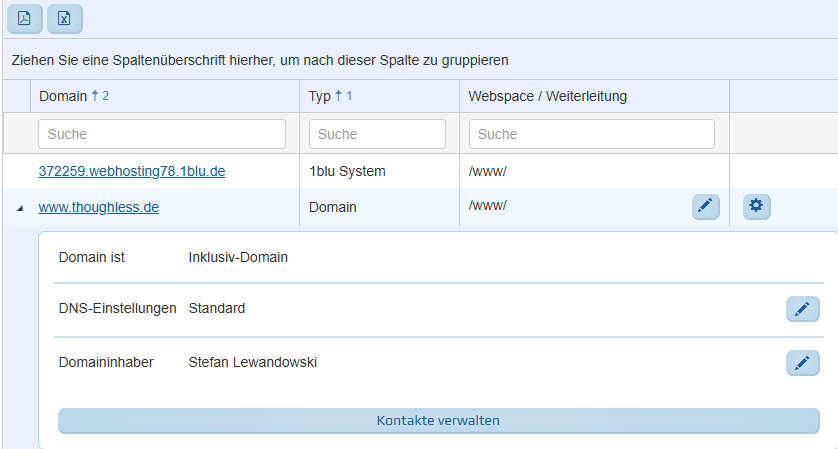Click the Stefan Lewandowski owner name
Viewport: 838px width, 449px height.
(x=252, y=362)
